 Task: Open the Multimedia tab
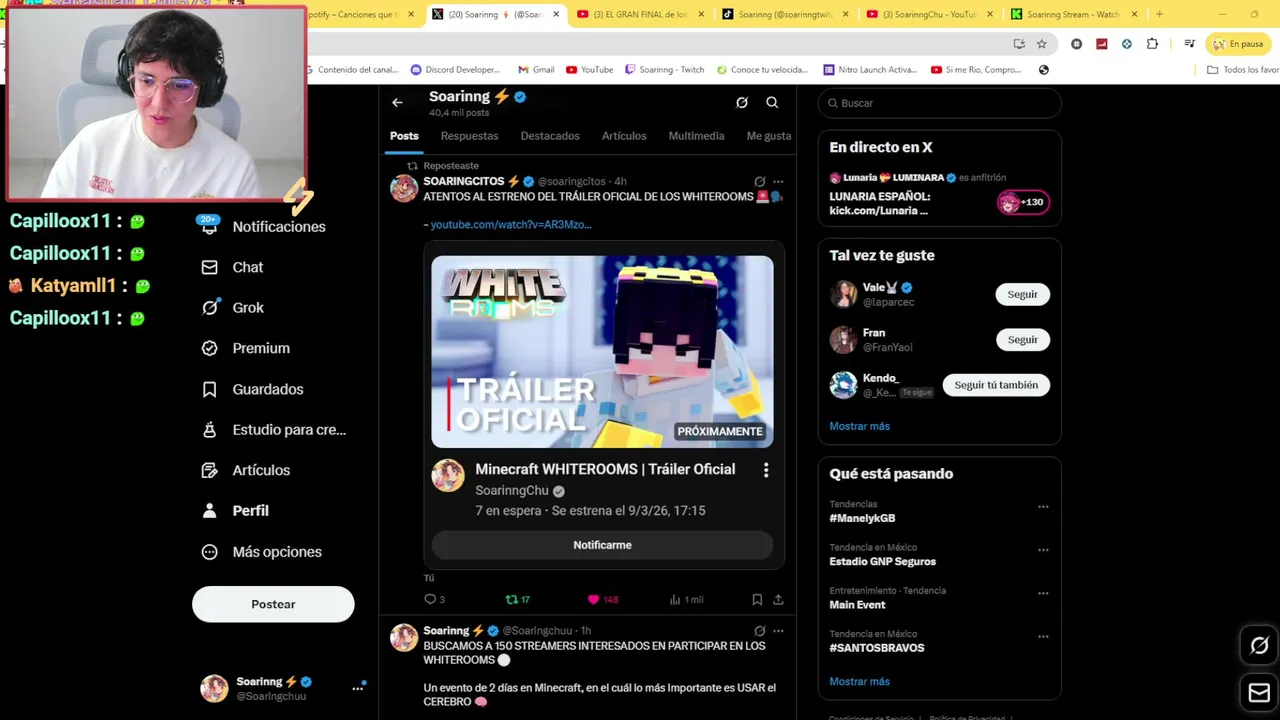pos(696,136)
